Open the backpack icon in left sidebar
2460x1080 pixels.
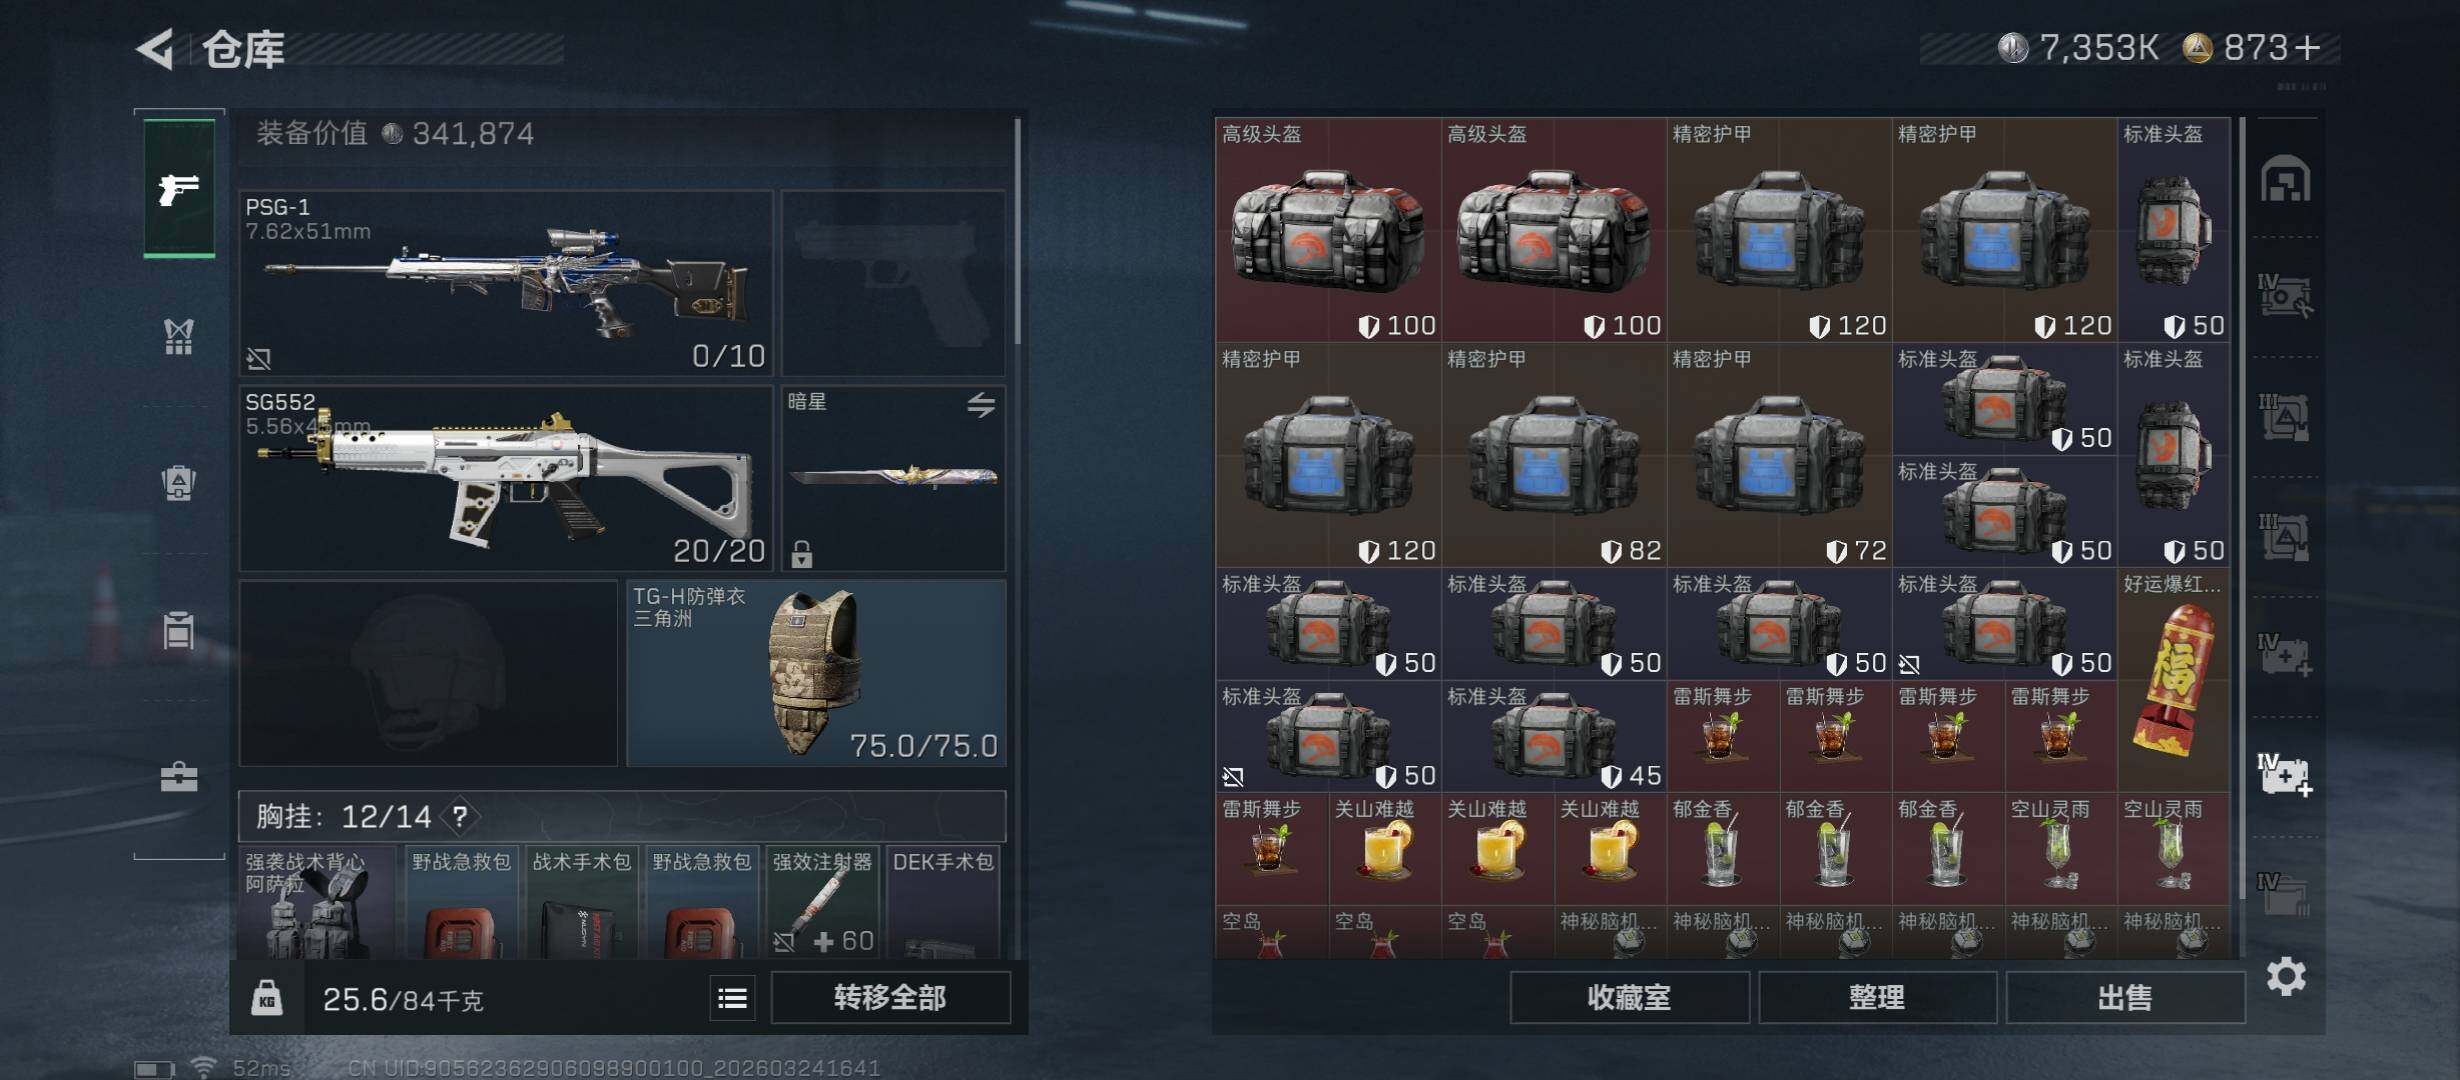point(179,483)
